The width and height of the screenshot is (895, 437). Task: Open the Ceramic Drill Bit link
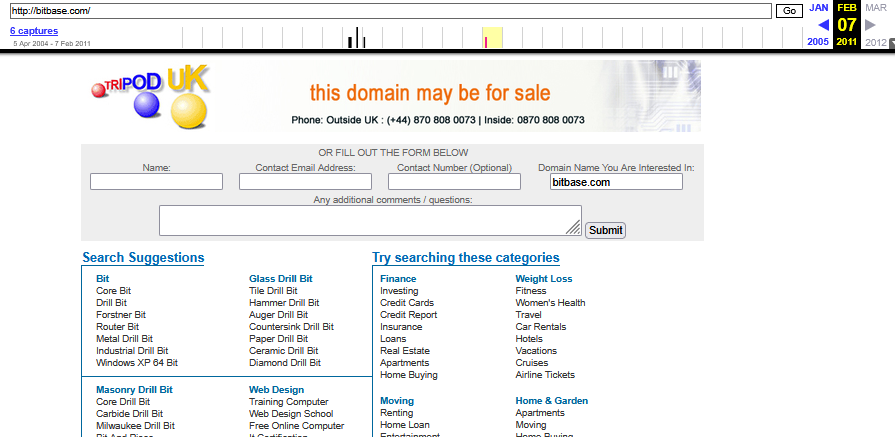click(284, 351)
